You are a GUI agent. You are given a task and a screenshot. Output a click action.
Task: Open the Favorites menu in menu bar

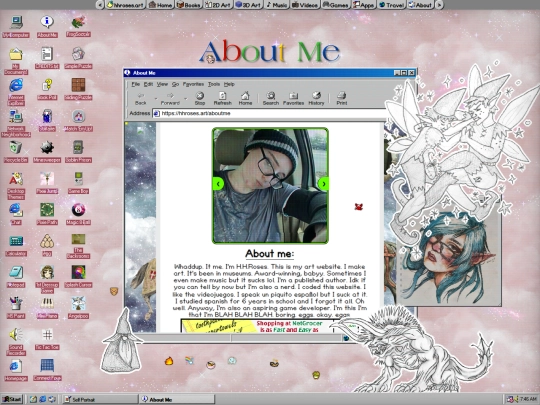pyautogui.click(x=193, y=84)
